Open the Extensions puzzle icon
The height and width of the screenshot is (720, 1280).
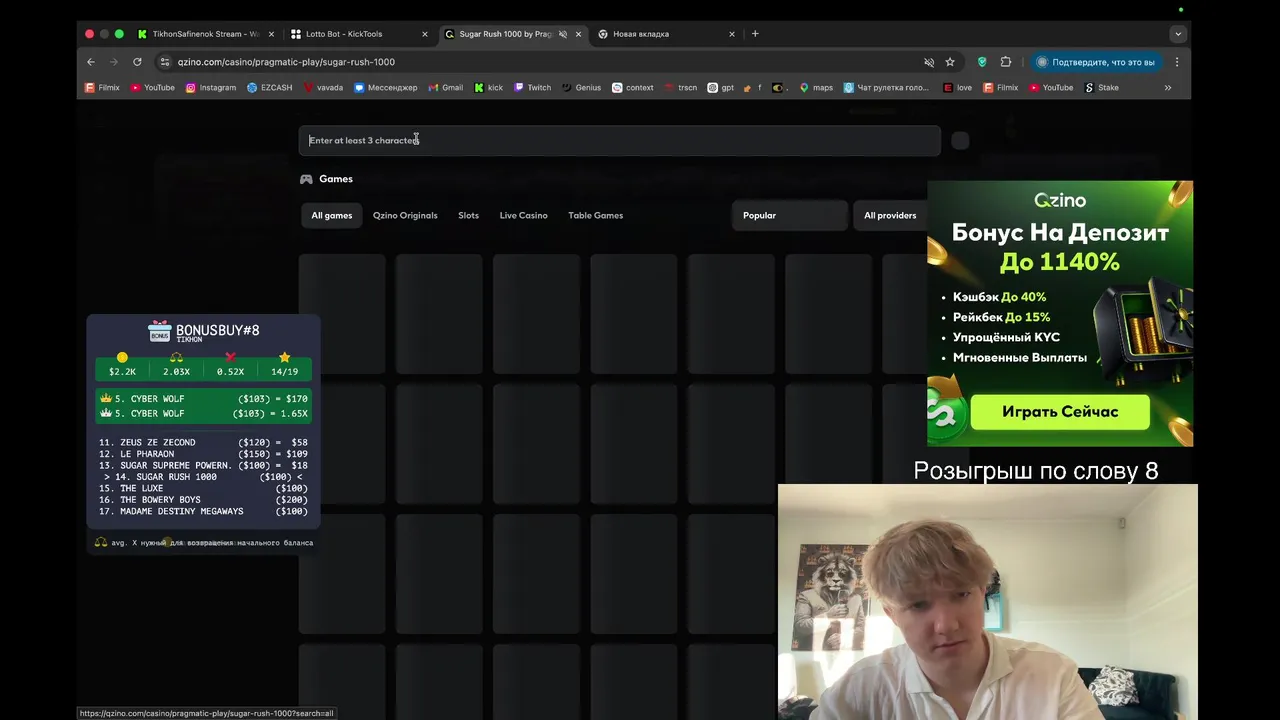tap(1006, 62)
